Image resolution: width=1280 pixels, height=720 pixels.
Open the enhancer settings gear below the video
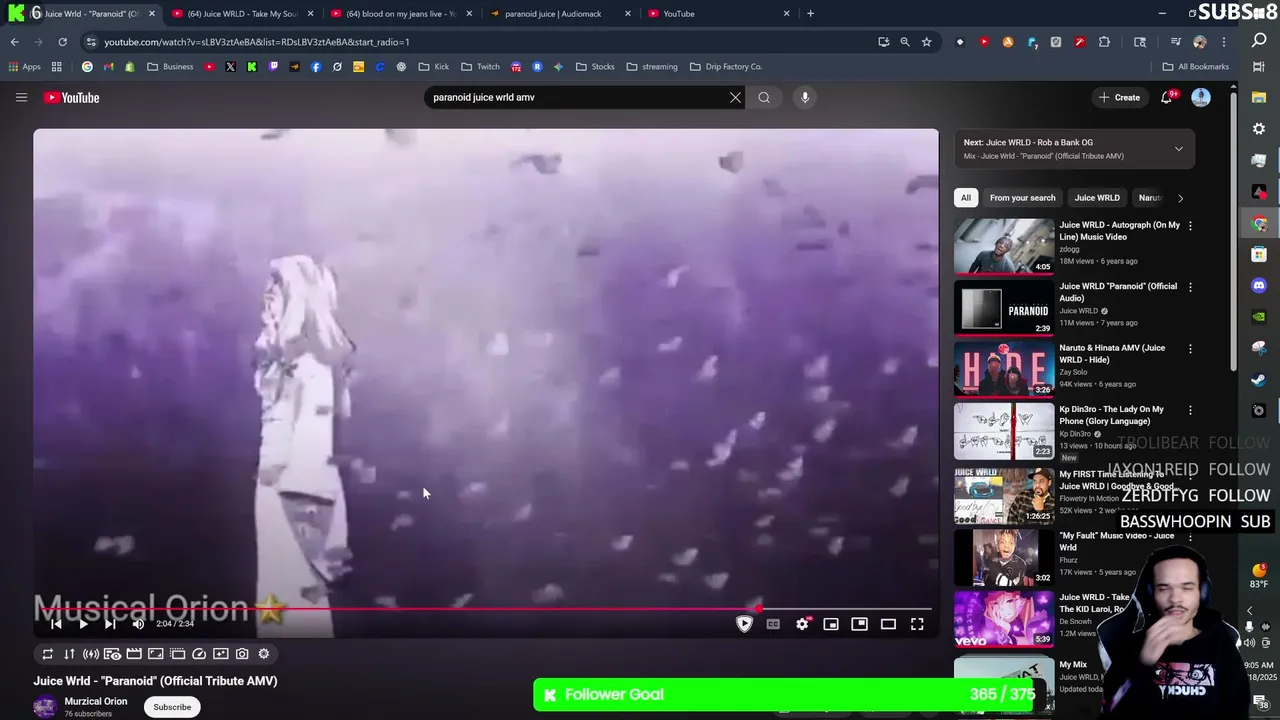coord(264,654)
